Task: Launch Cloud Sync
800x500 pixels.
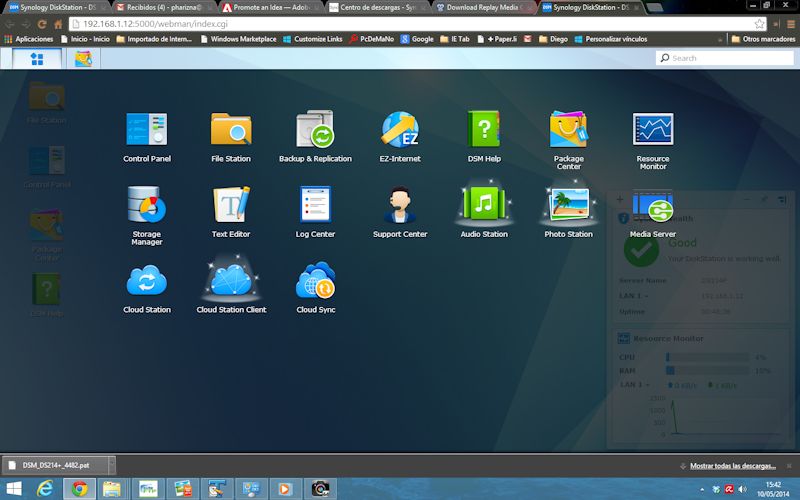Action: pyautogui.click(x=315, y=281)
